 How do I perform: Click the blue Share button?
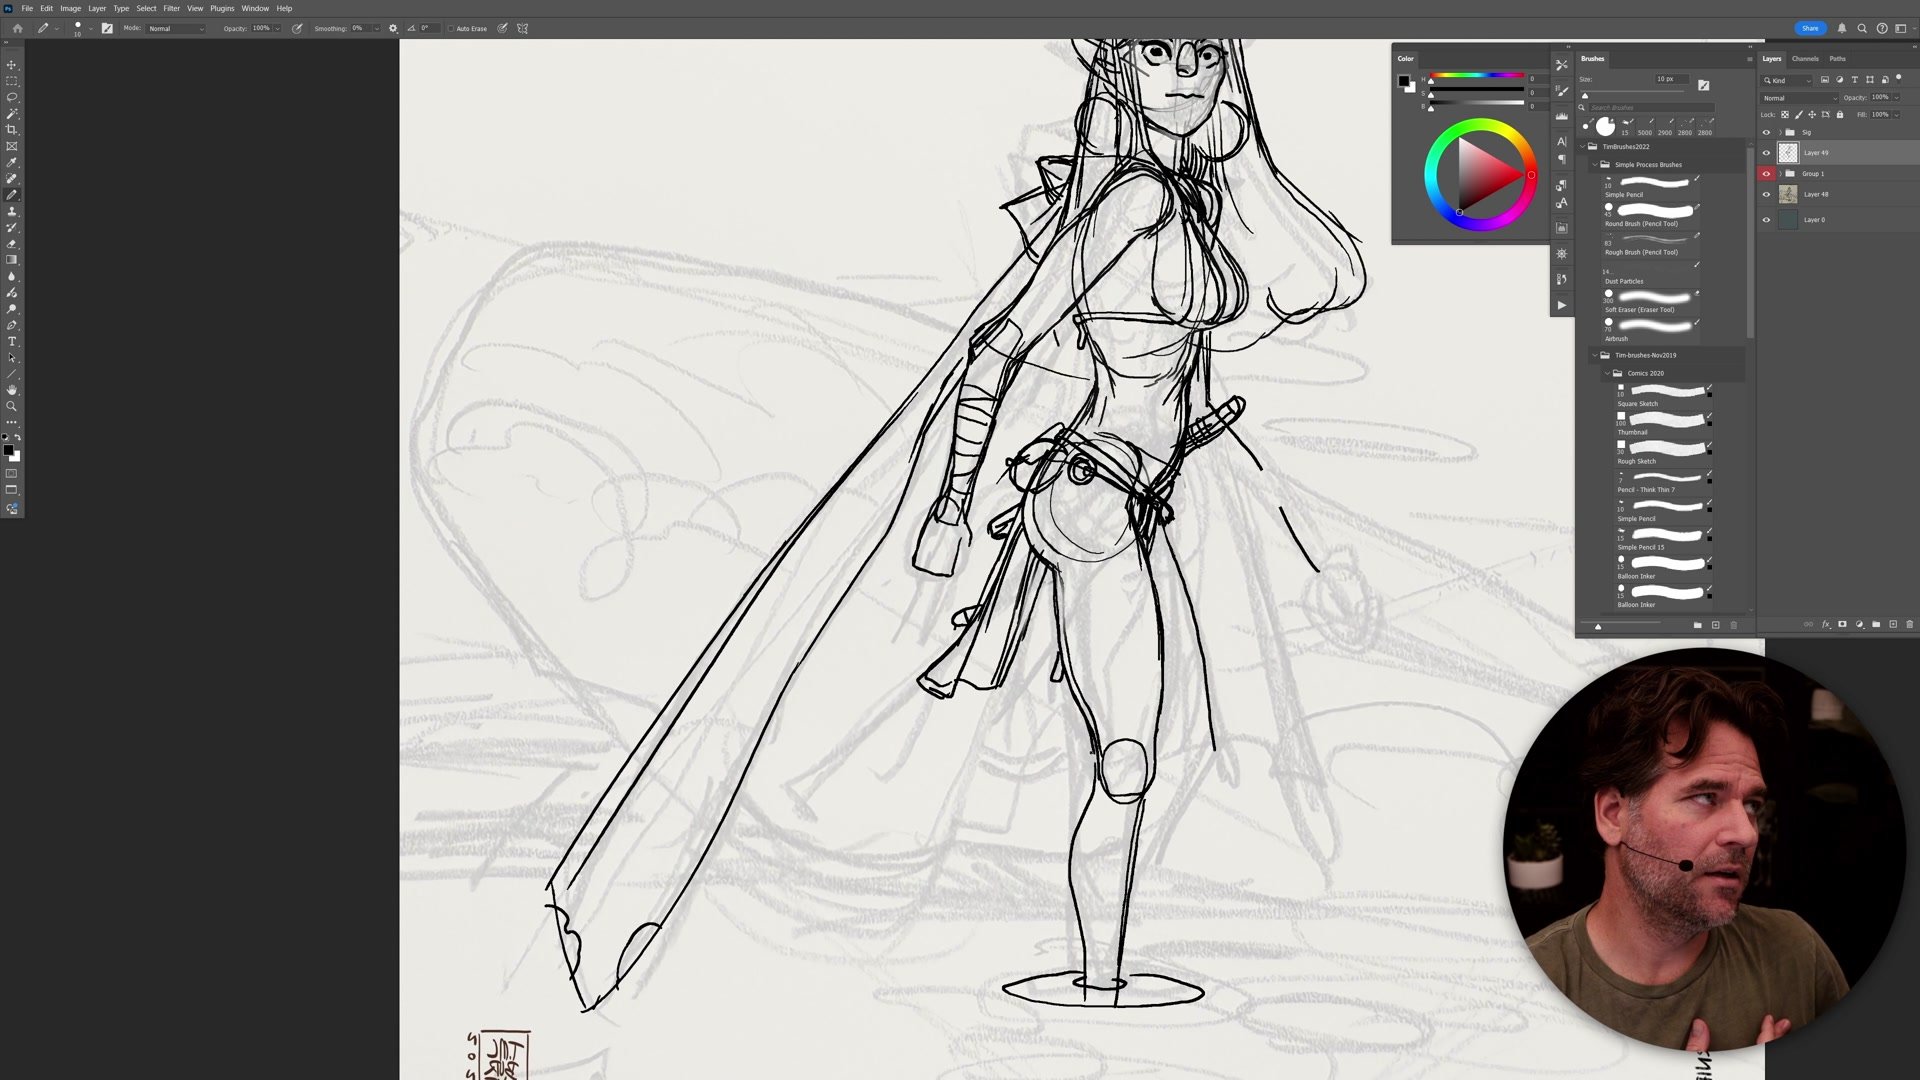tap(1810, 28)
